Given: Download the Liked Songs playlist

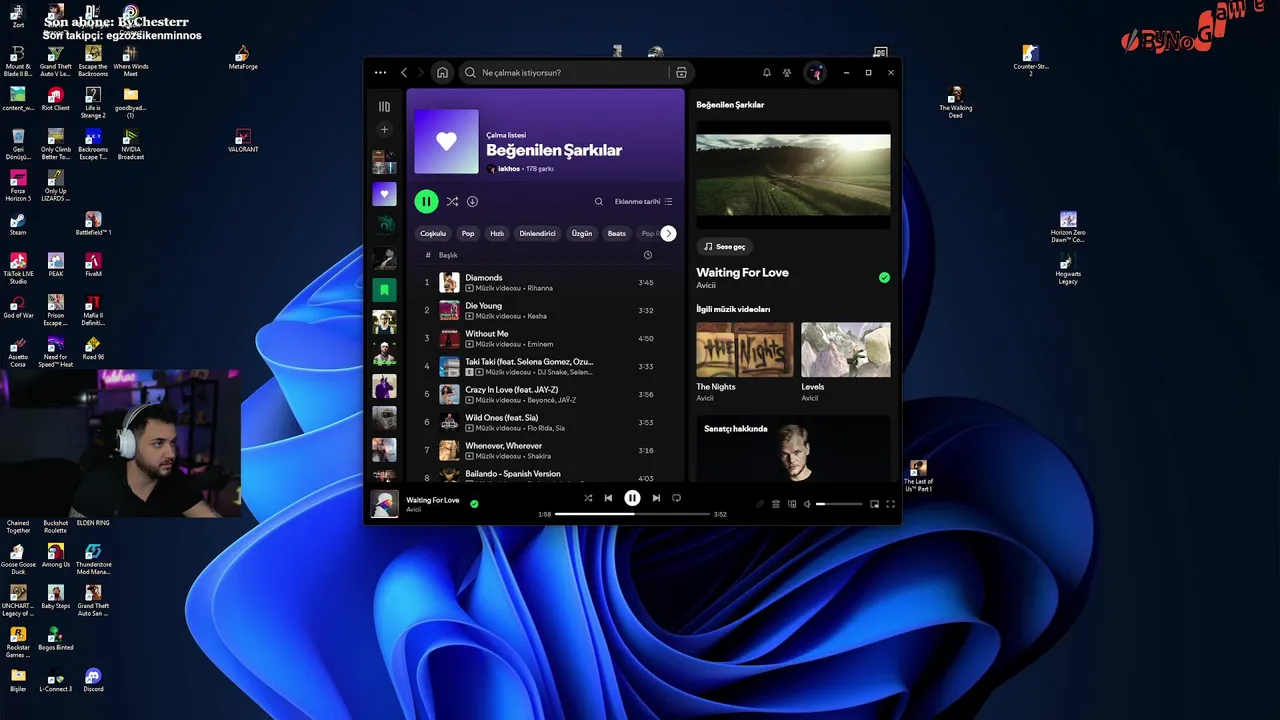Looking at the screenshot, I should click(x=472, y=201).
